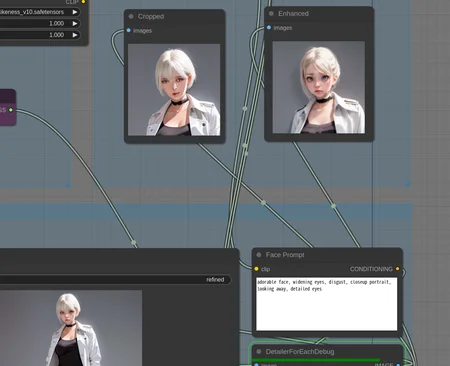This screenshot has height=366, width=450.
Task: Select the Cropped node title bar
Action: point(175,16)
